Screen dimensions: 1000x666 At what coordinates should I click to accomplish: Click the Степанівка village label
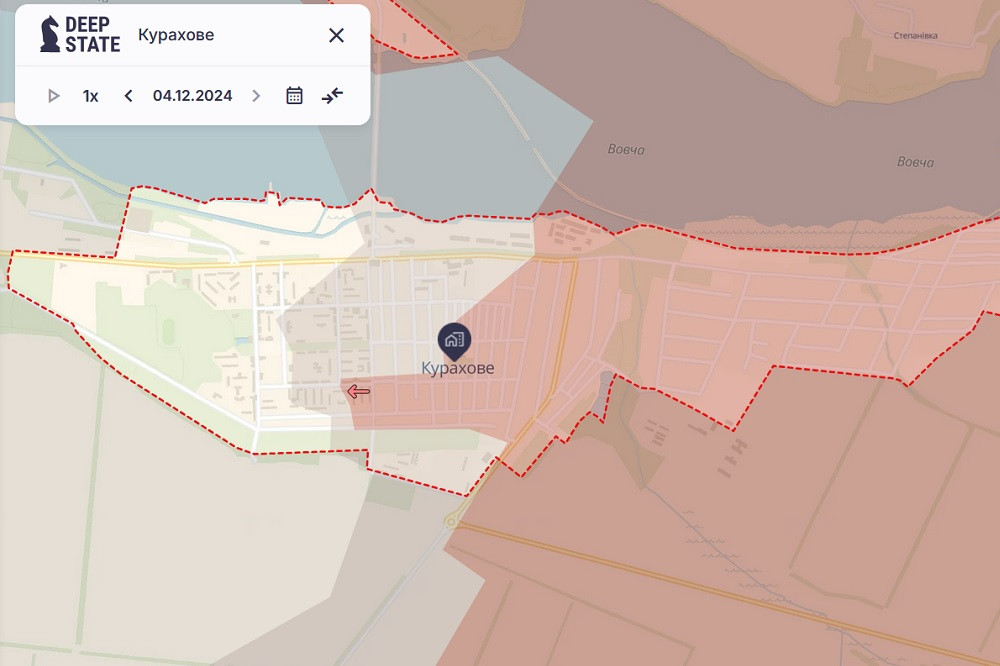click(915, 35)
